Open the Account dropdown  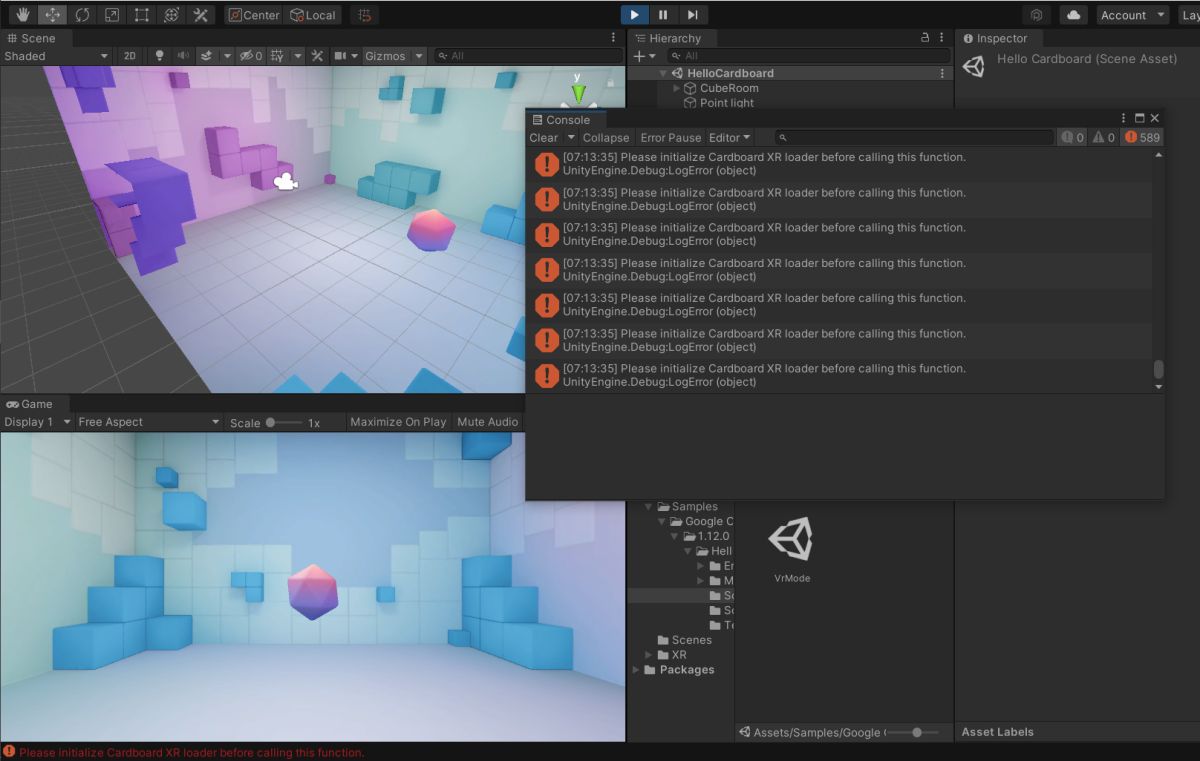(1133, 15)
